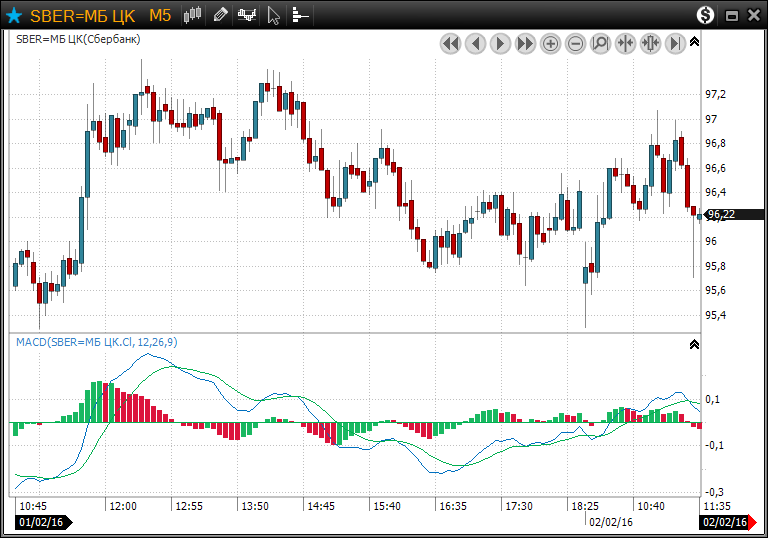The width and height of the screenshot is (768, 538).
Task: Step chart back one bar
Action: (475, 43)
